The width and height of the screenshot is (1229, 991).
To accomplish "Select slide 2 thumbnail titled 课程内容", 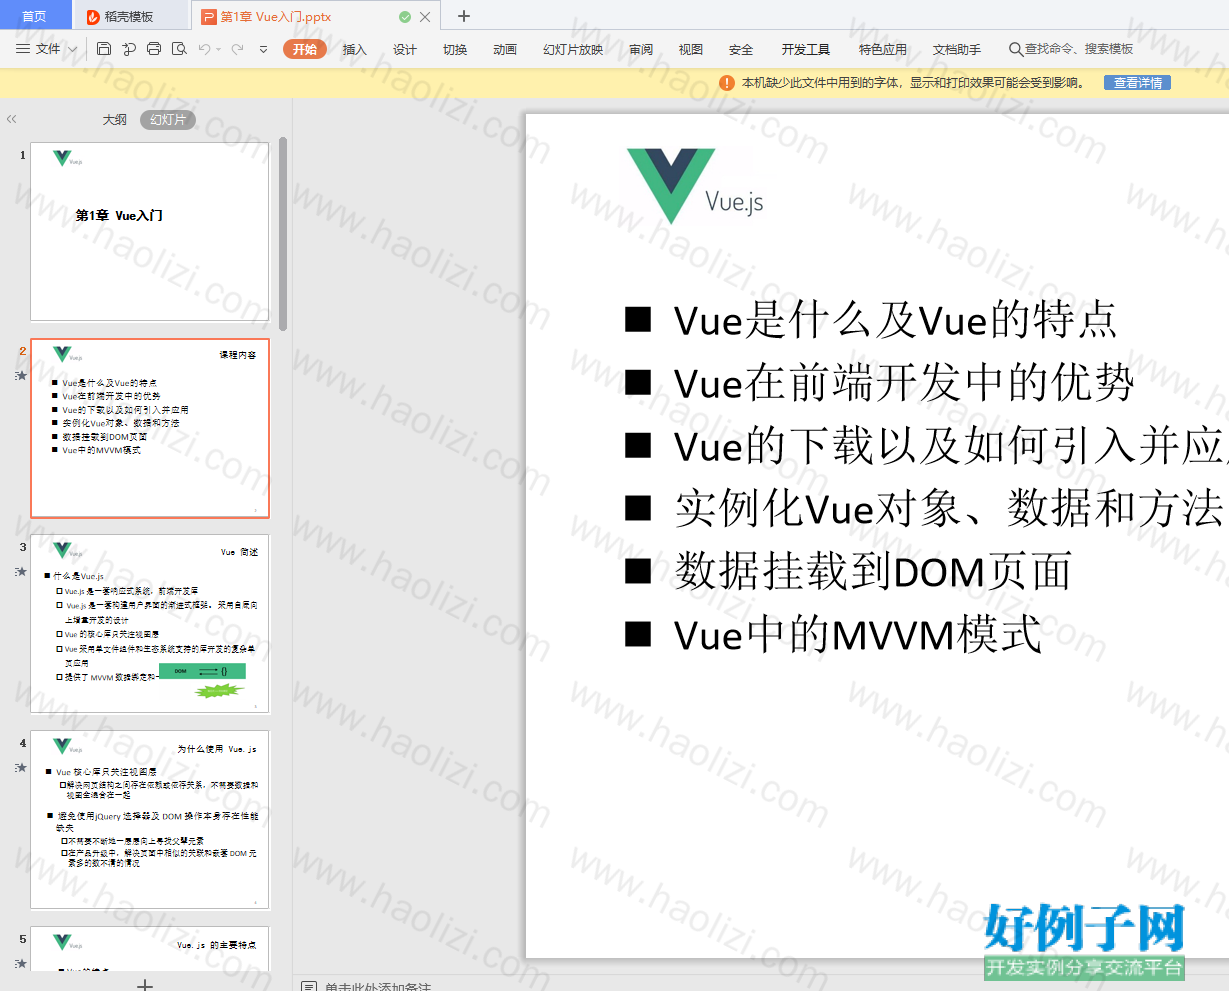I will tap(150, 428).
